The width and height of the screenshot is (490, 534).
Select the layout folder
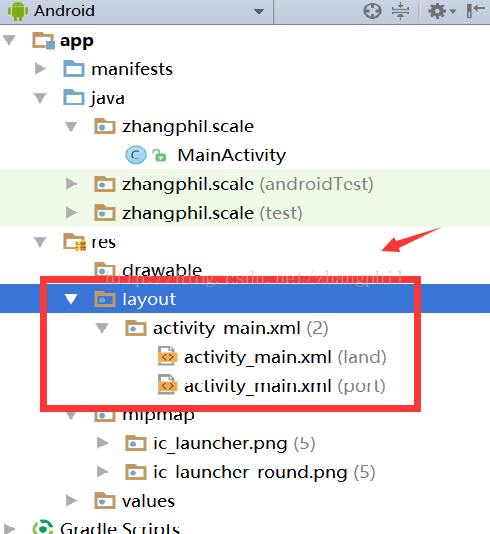click(x=149, y=299)
